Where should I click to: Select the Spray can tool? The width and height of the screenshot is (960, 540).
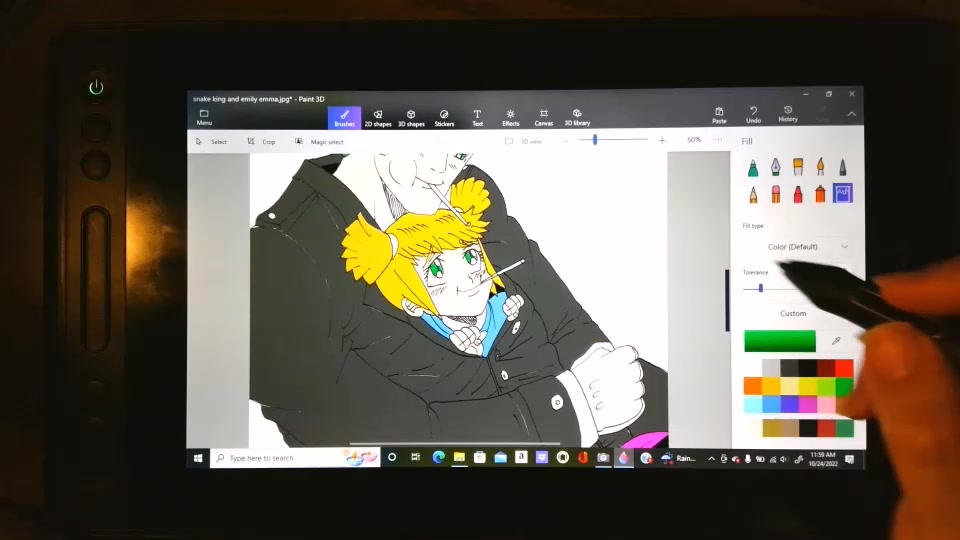point(820,194)
